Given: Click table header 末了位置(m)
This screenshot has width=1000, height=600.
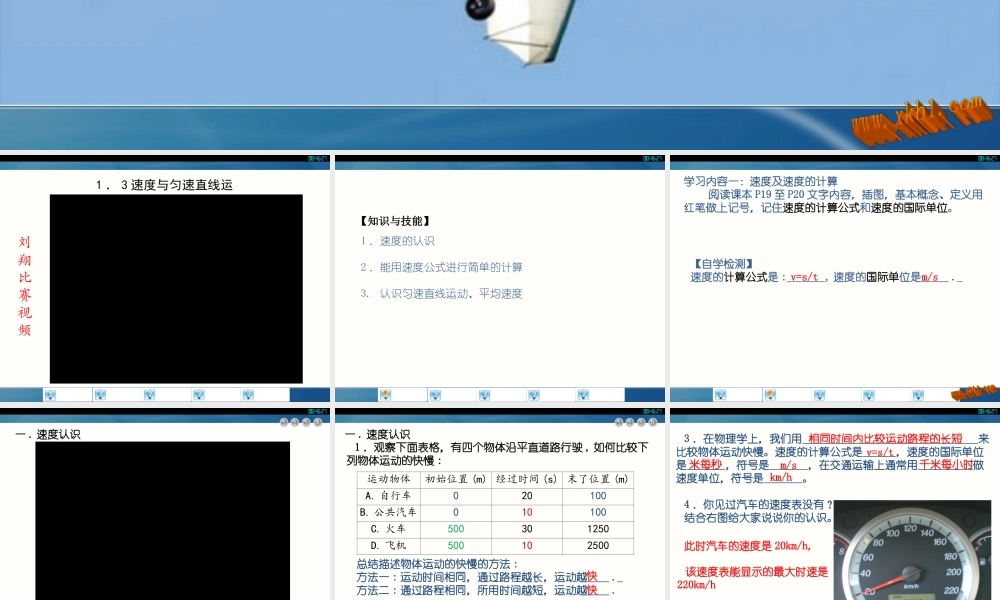Looking at the screenshot, I should [x=598, y=479].
